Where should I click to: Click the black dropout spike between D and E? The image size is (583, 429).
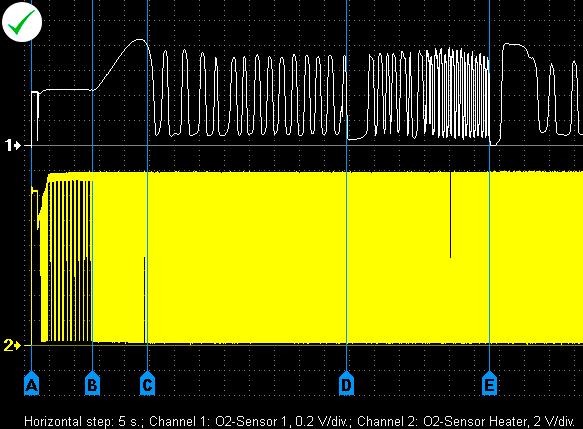point(450,214)
